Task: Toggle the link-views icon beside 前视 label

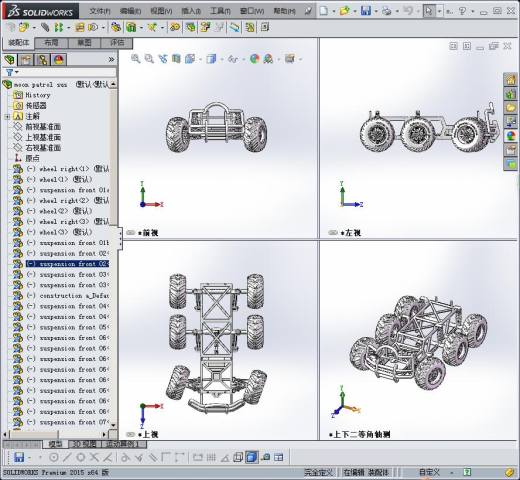Action: [131, 233]
